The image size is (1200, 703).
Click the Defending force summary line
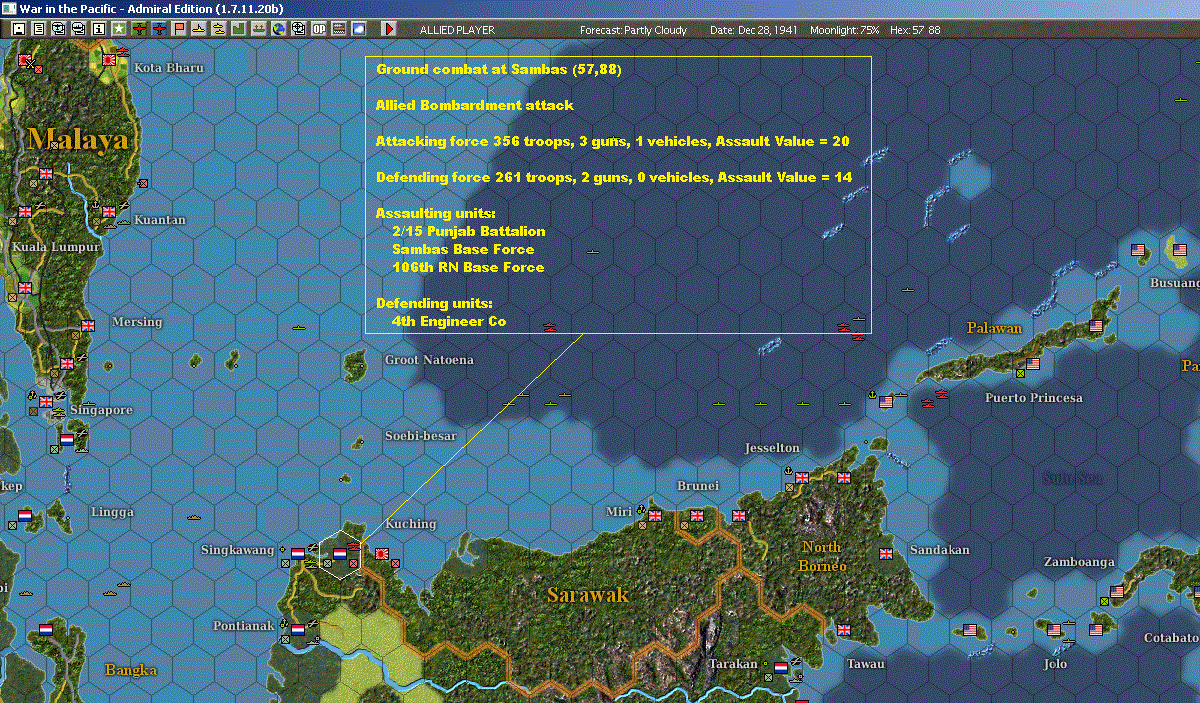[614, 177]
